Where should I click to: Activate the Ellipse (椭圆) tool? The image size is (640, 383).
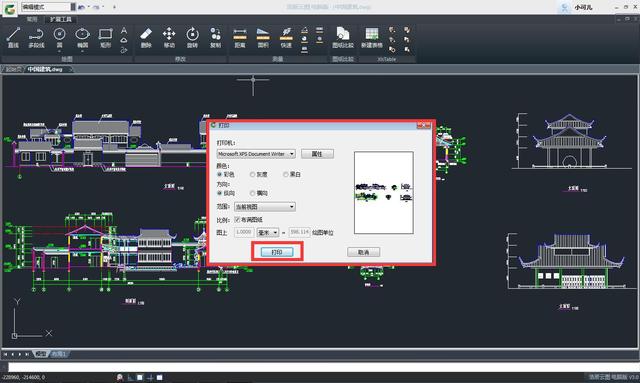click(x=82, y=37)
